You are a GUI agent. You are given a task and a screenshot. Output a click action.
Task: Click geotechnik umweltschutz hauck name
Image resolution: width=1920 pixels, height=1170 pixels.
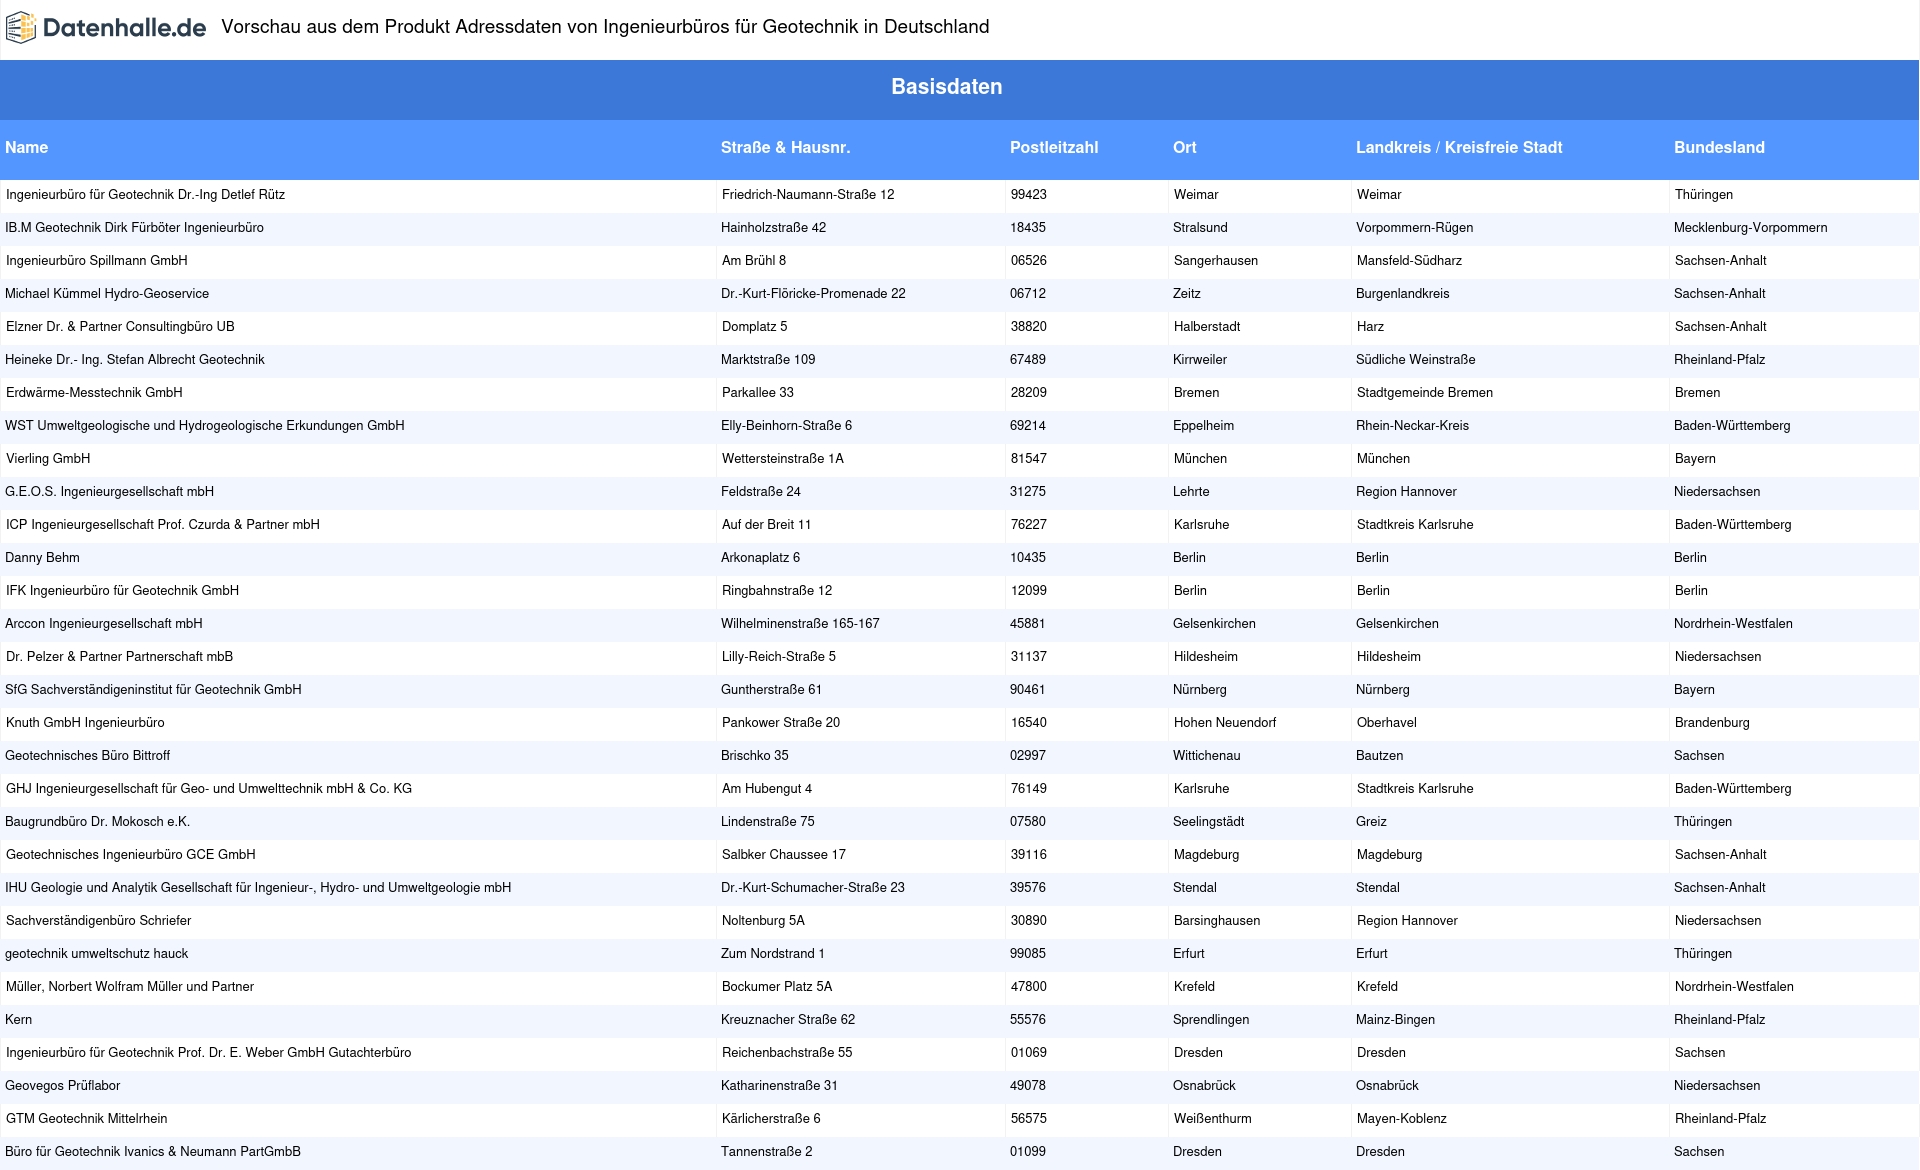tap(96, 954)
